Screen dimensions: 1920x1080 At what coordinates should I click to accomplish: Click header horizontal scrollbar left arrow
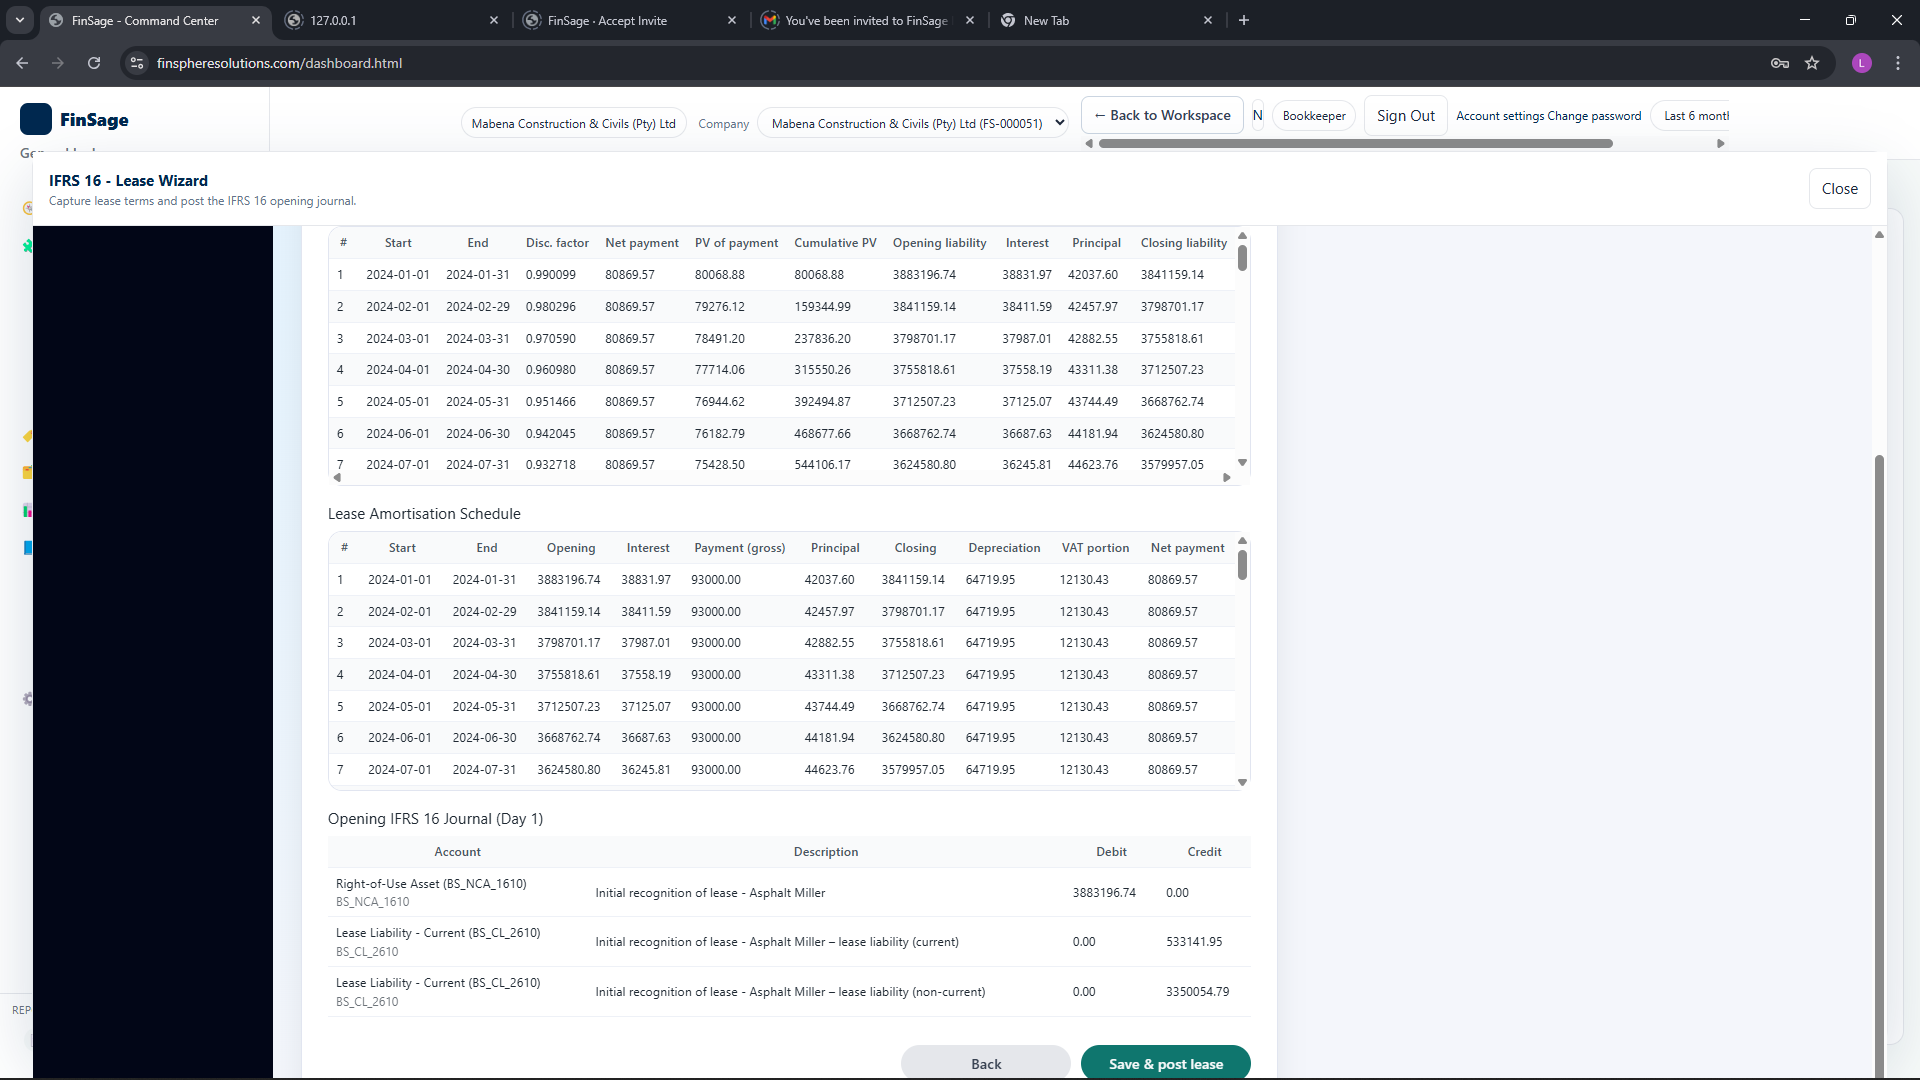(x=1089, y=144)
